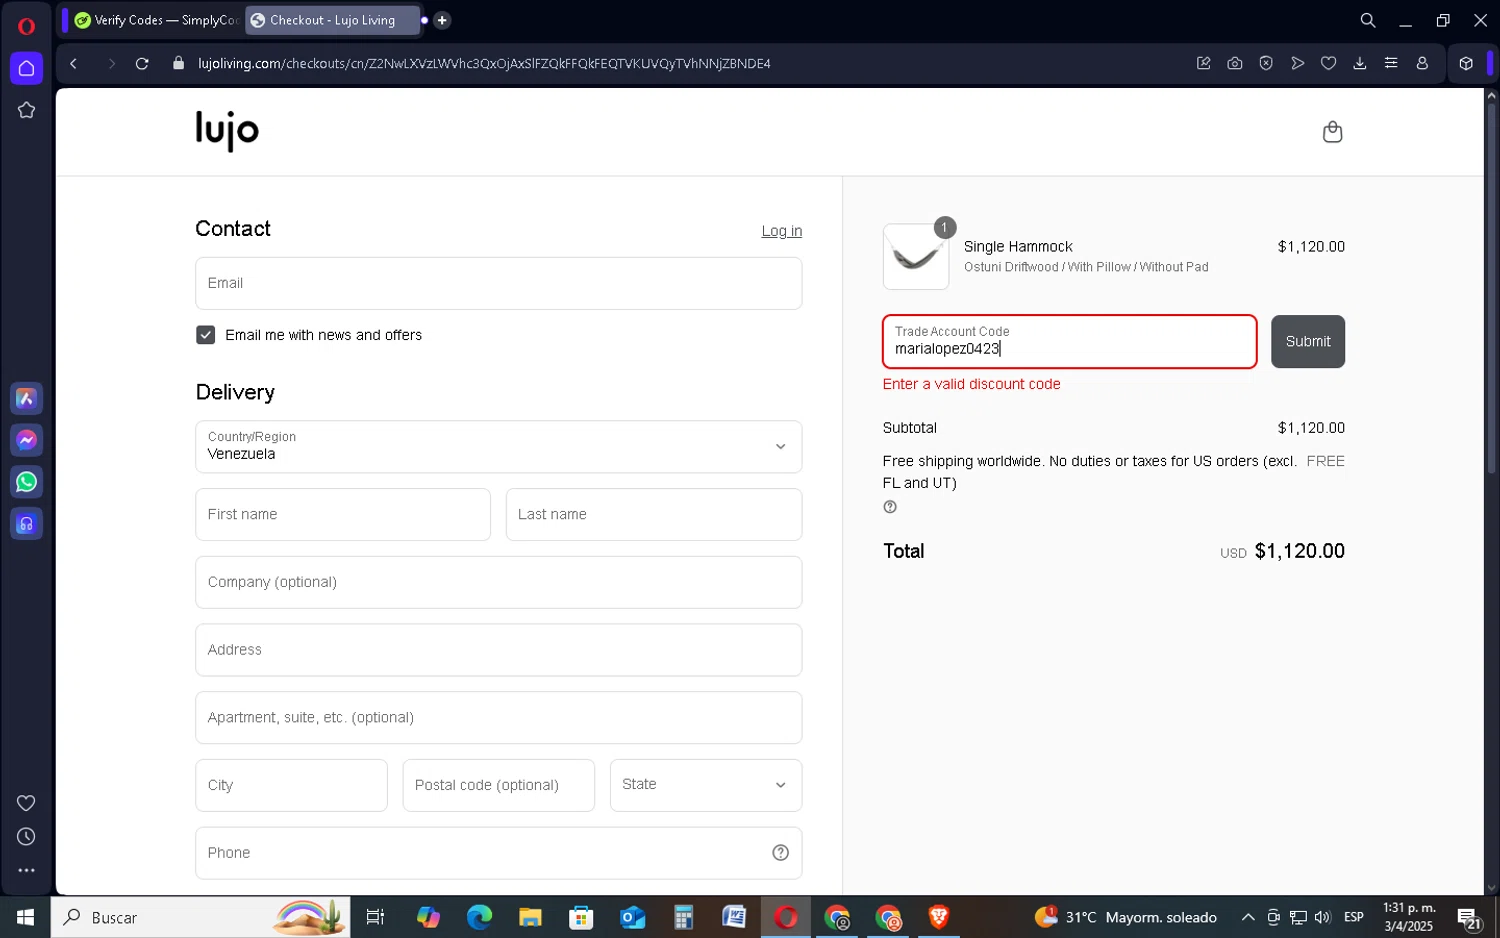This screenshot has width=1500, height=938.
Task: Open Easy Setup sliders icon
Action: [x=1391, y=63]
